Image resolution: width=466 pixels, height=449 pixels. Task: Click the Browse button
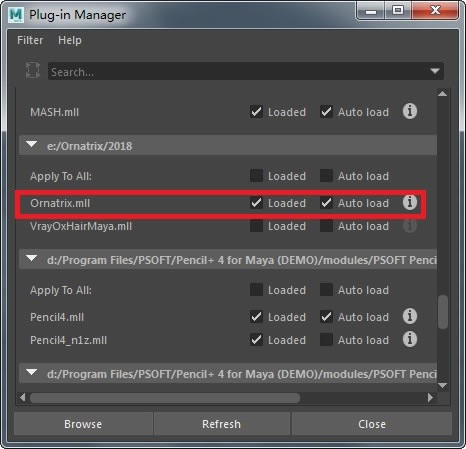[x=83, y=424]
